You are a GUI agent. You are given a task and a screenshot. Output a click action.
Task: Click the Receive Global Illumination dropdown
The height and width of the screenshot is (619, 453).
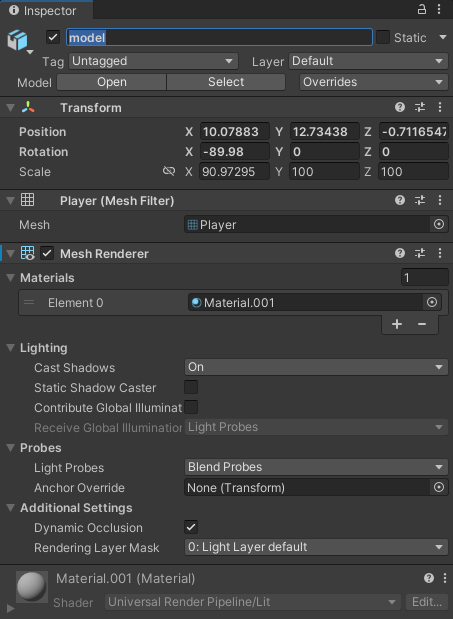(316, 427)
